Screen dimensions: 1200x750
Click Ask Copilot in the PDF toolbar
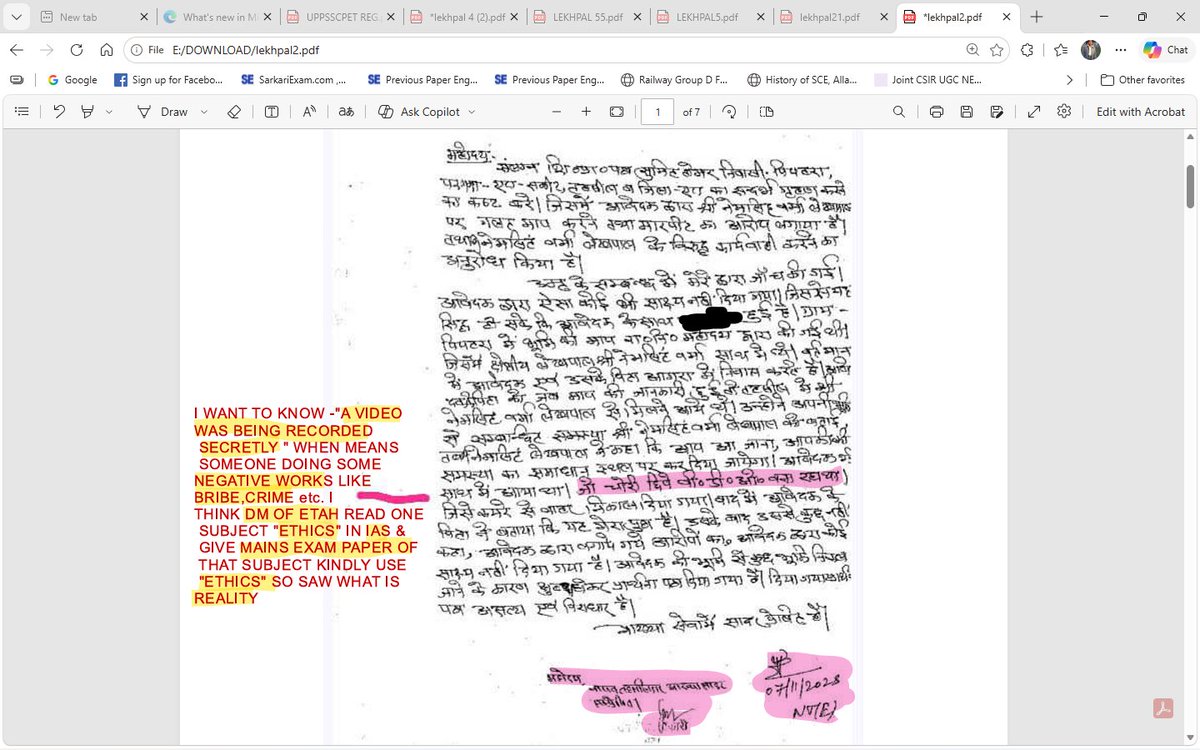click(x=419, y=112)
